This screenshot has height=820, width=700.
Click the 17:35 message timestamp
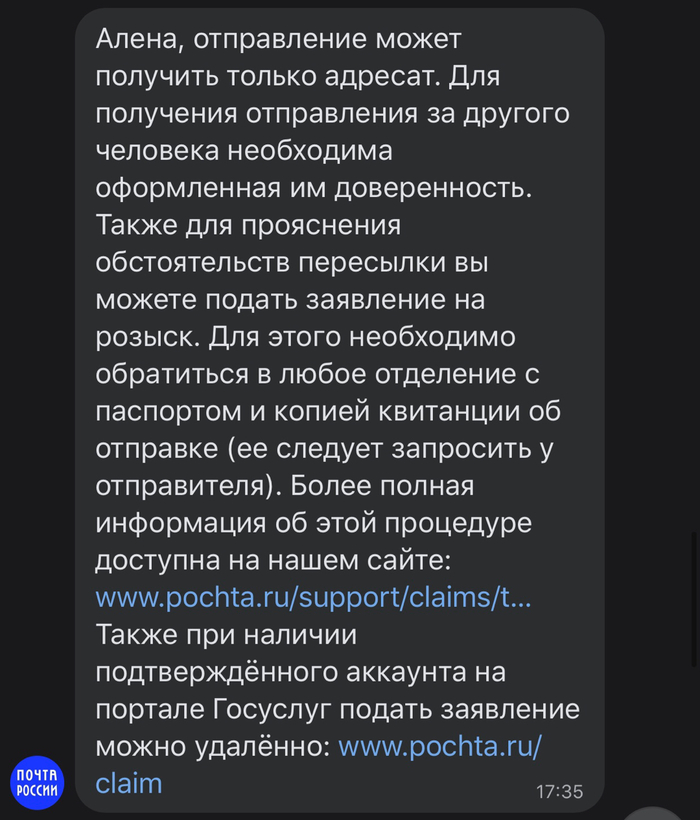click(559, 791)
